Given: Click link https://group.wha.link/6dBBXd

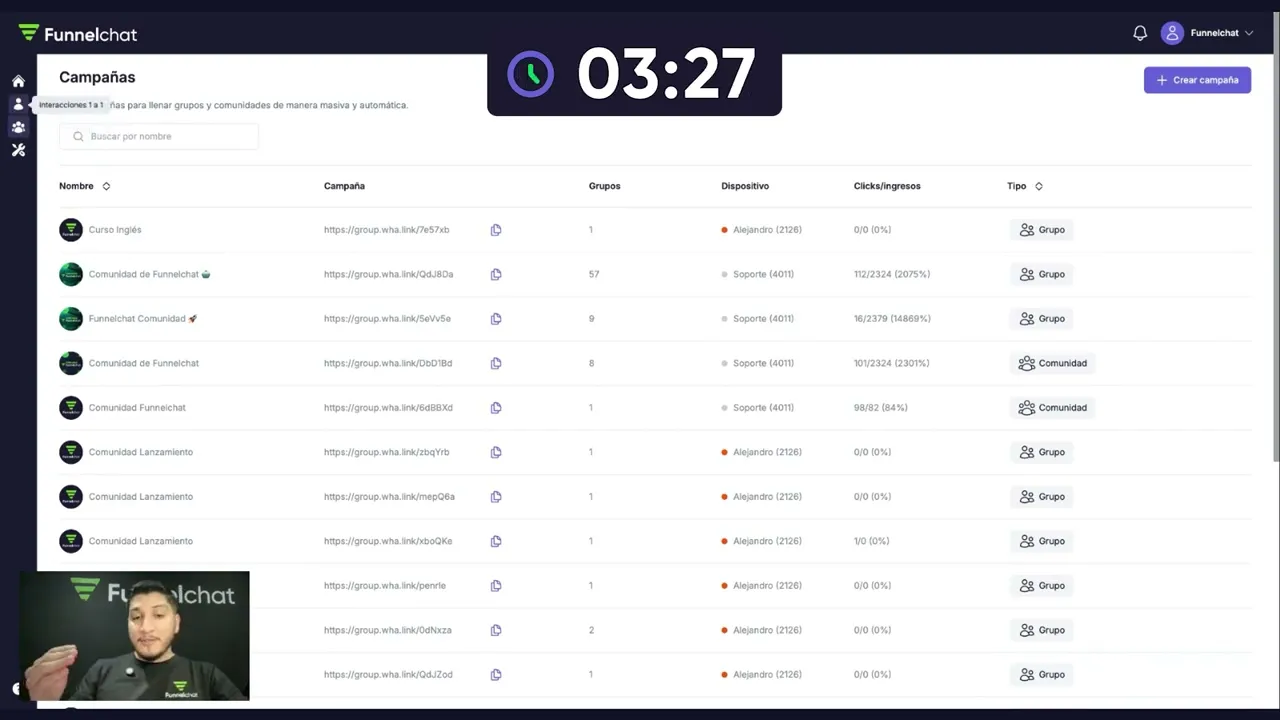Looking at the screenshot, I should tap(388, 408).
